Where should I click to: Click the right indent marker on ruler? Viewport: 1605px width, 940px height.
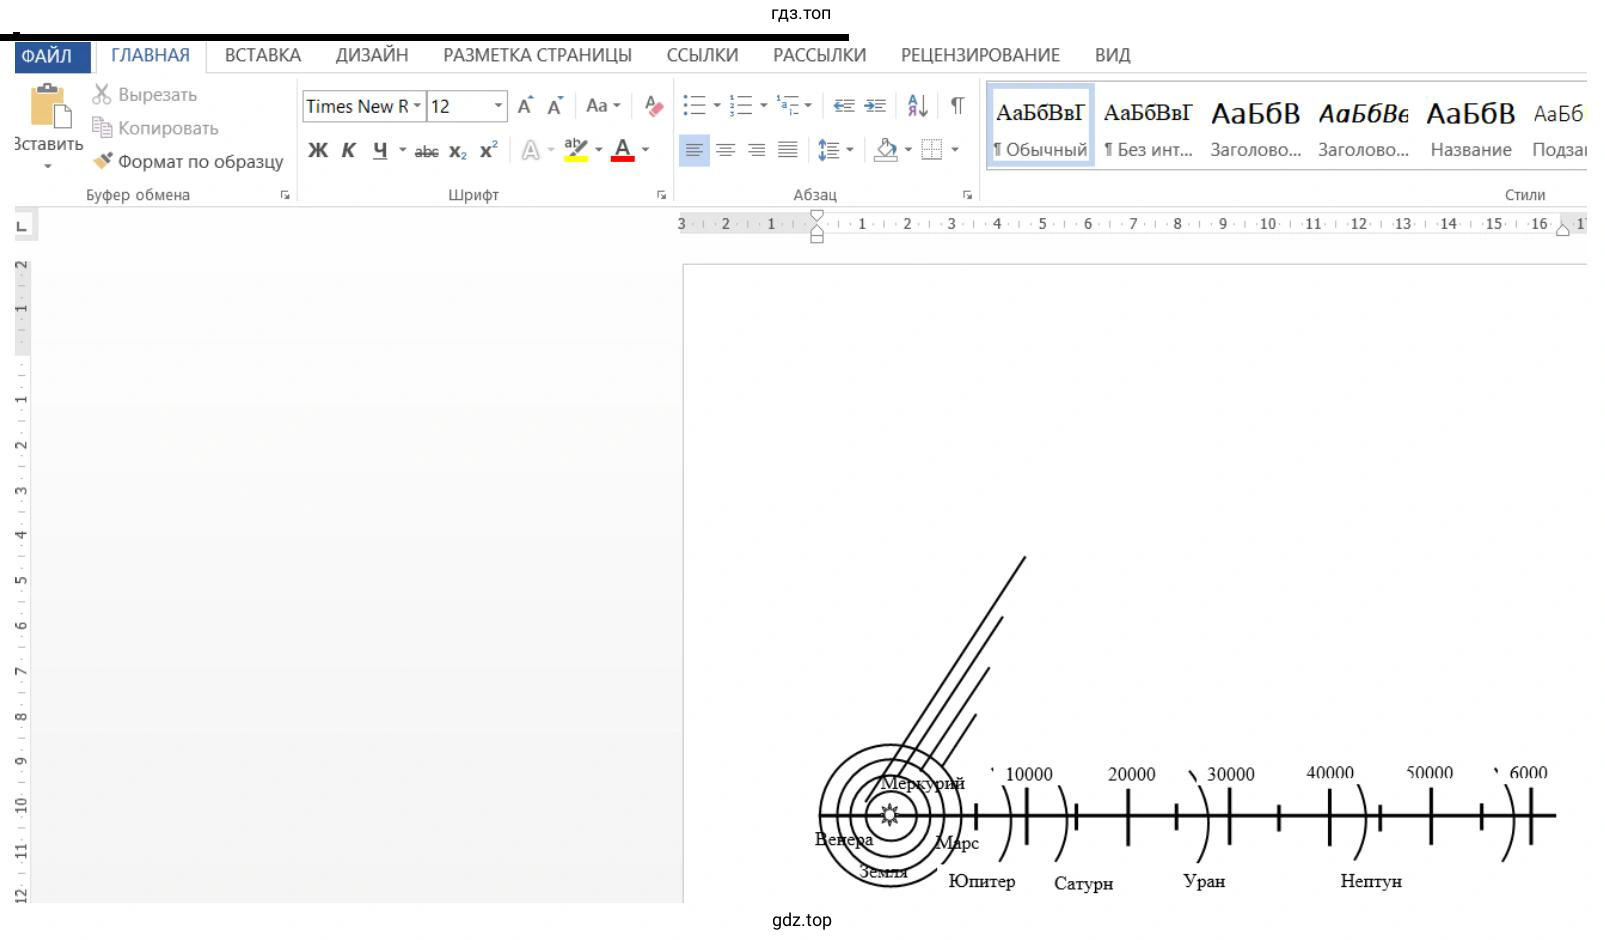(1562, 229)
